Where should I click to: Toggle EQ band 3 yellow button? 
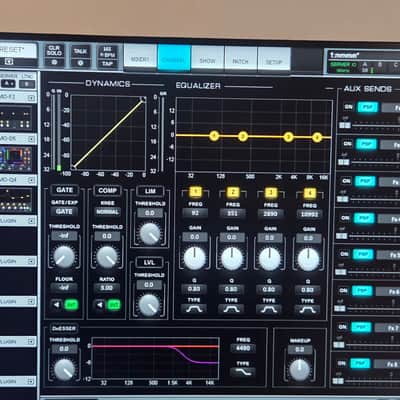(x=271, y=193)
